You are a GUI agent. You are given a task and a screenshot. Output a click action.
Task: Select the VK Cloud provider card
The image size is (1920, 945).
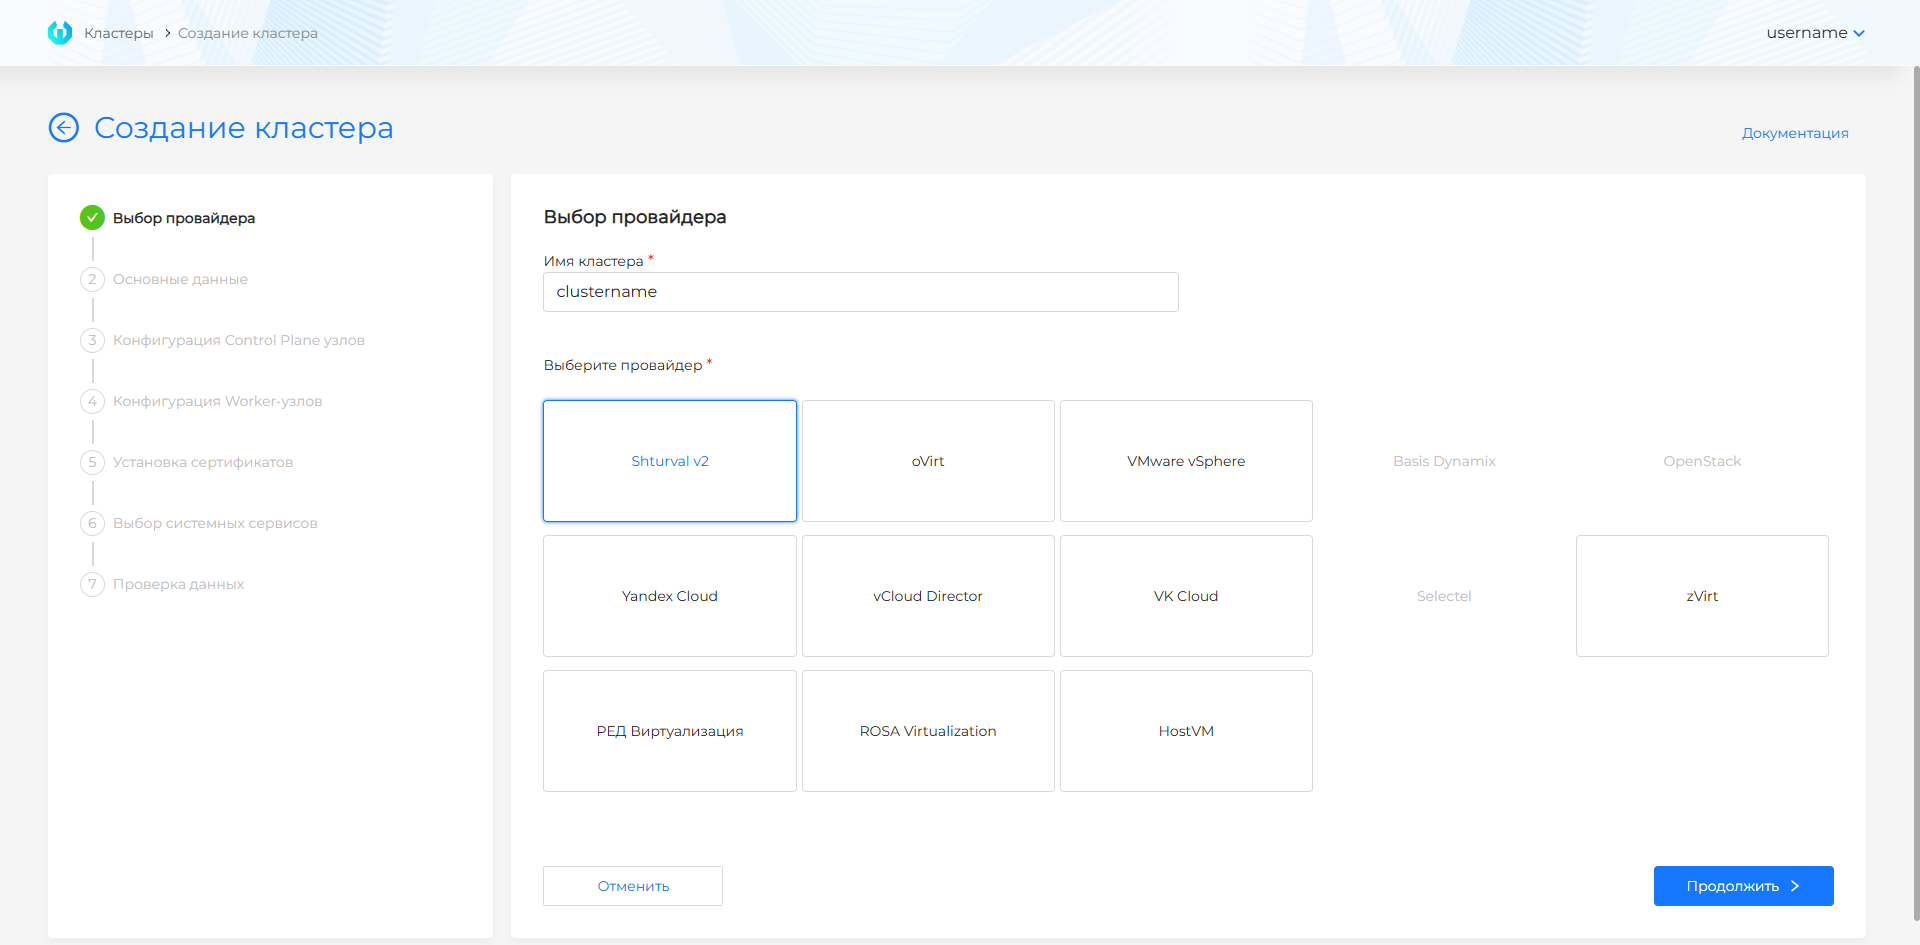(x=1186, y=596)
